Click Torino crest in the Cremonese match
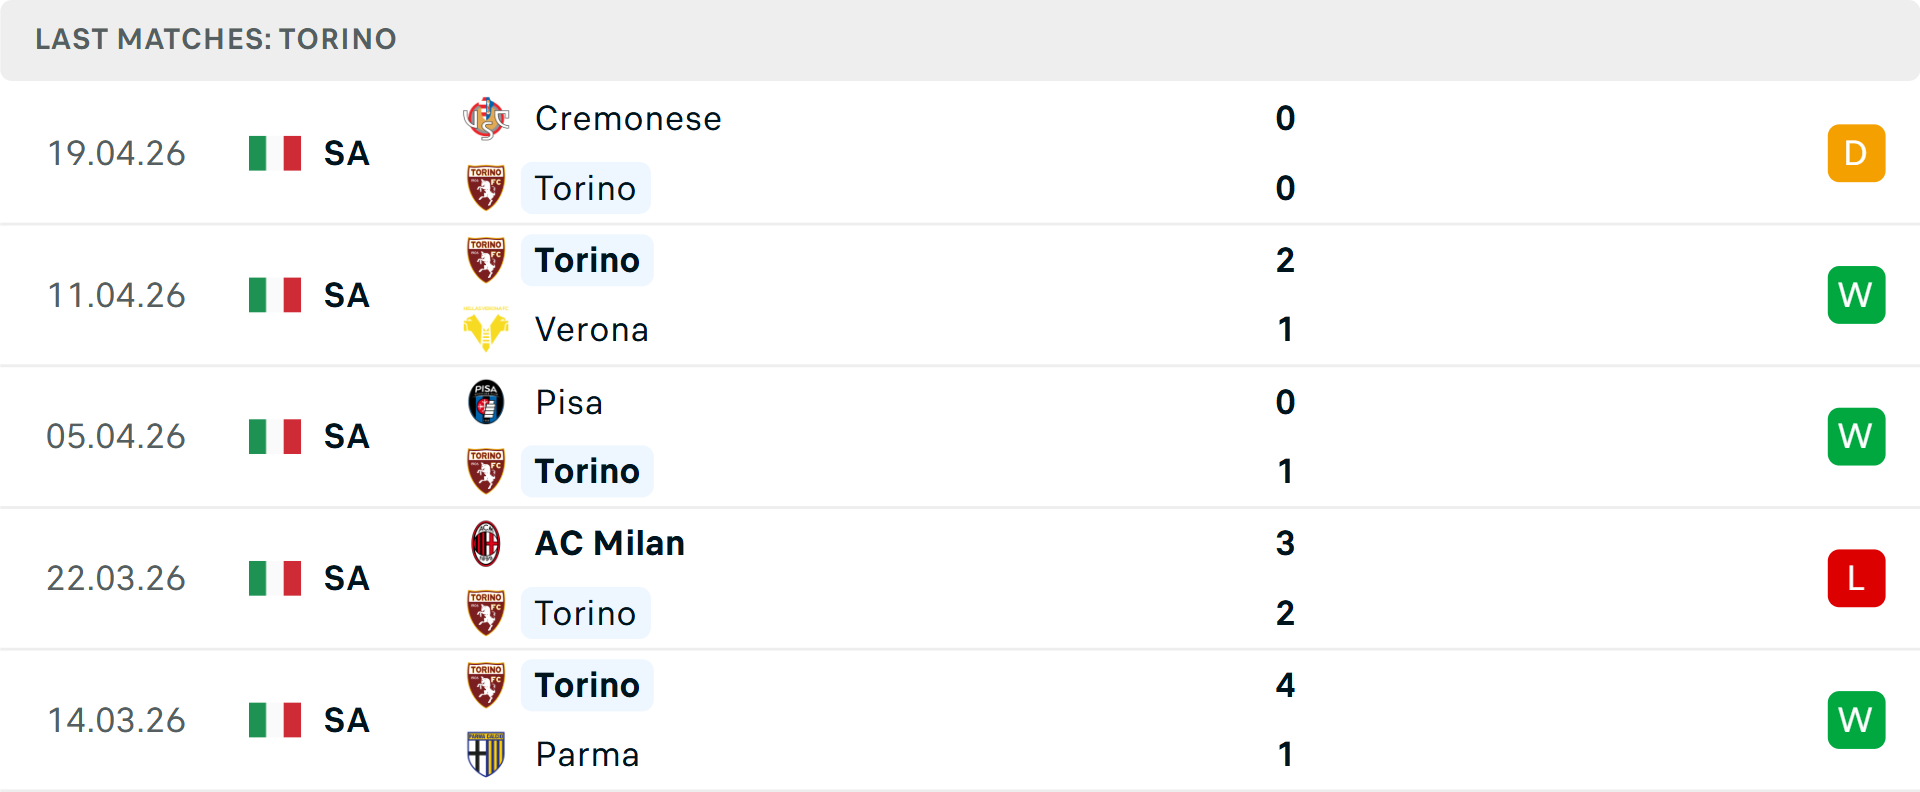The height and width of the screenshot is (792, 1920). pos(486,188)
